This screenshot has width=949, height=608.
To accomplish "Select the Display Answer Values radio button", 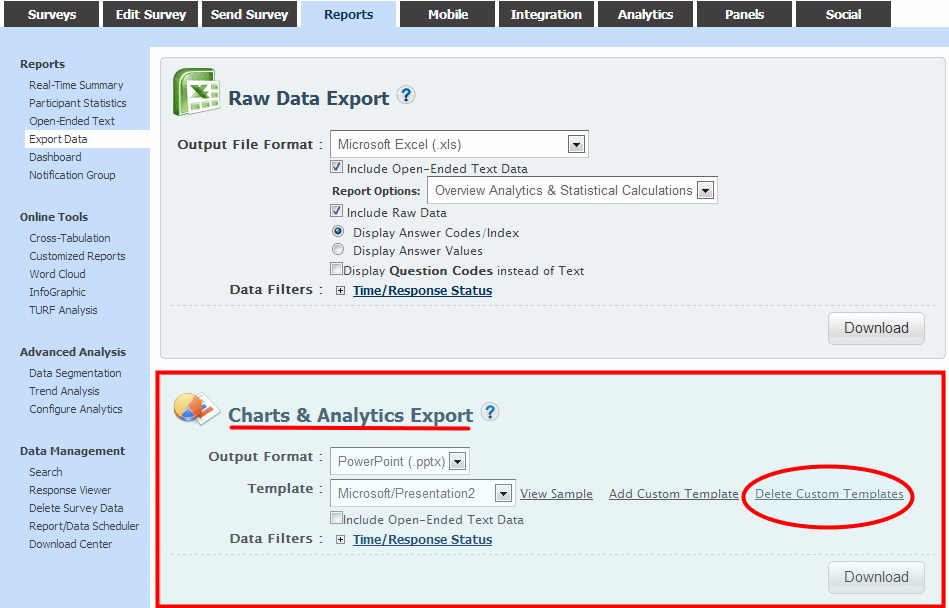I will pos(338,250).
